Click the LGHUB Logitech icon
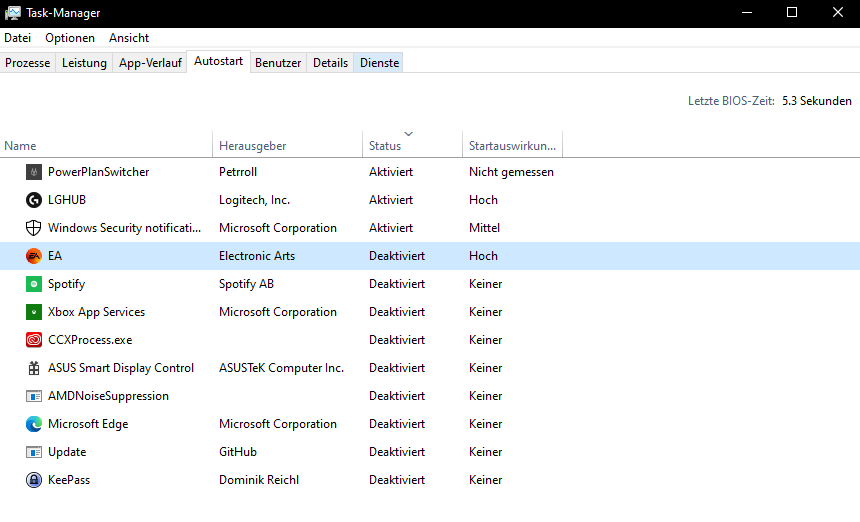This screenshot has width=860, height=522. coord(33,200)
